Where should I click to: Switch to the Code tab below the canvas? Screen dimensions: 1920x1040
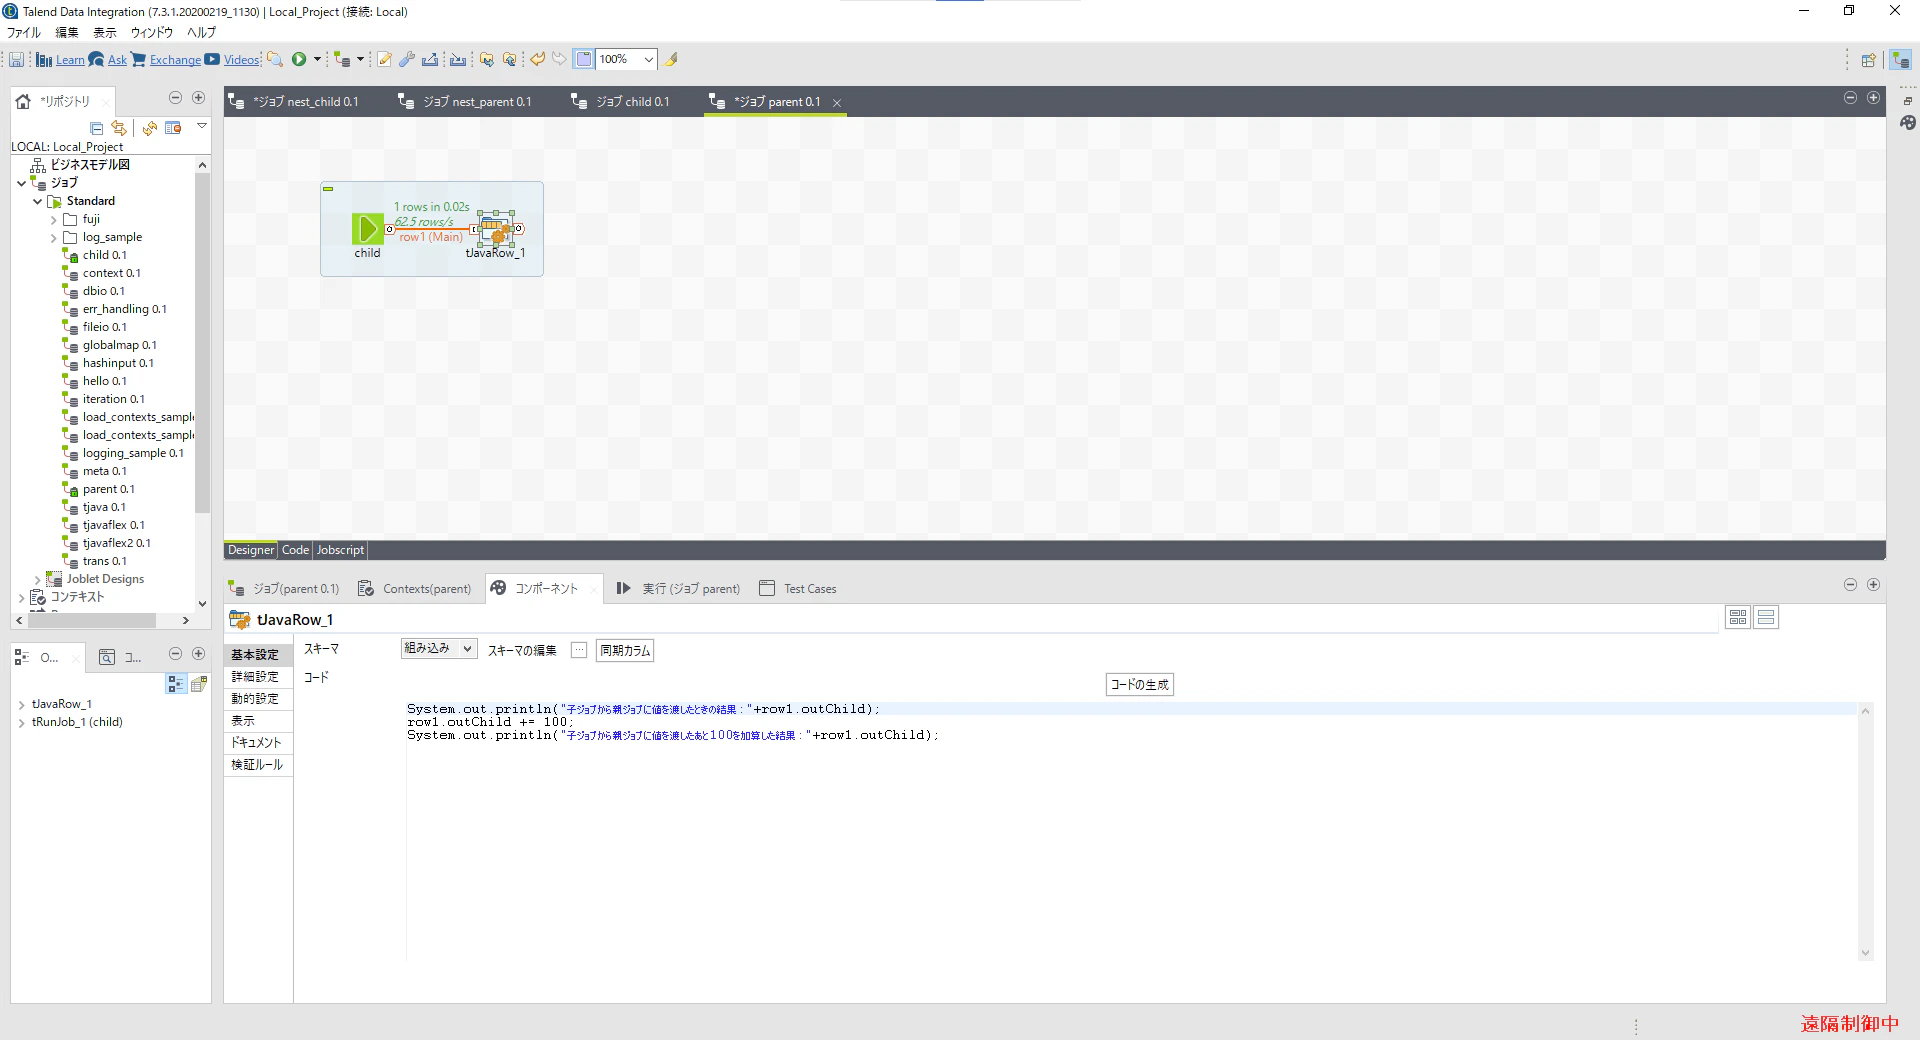click(x=295, y=550)
